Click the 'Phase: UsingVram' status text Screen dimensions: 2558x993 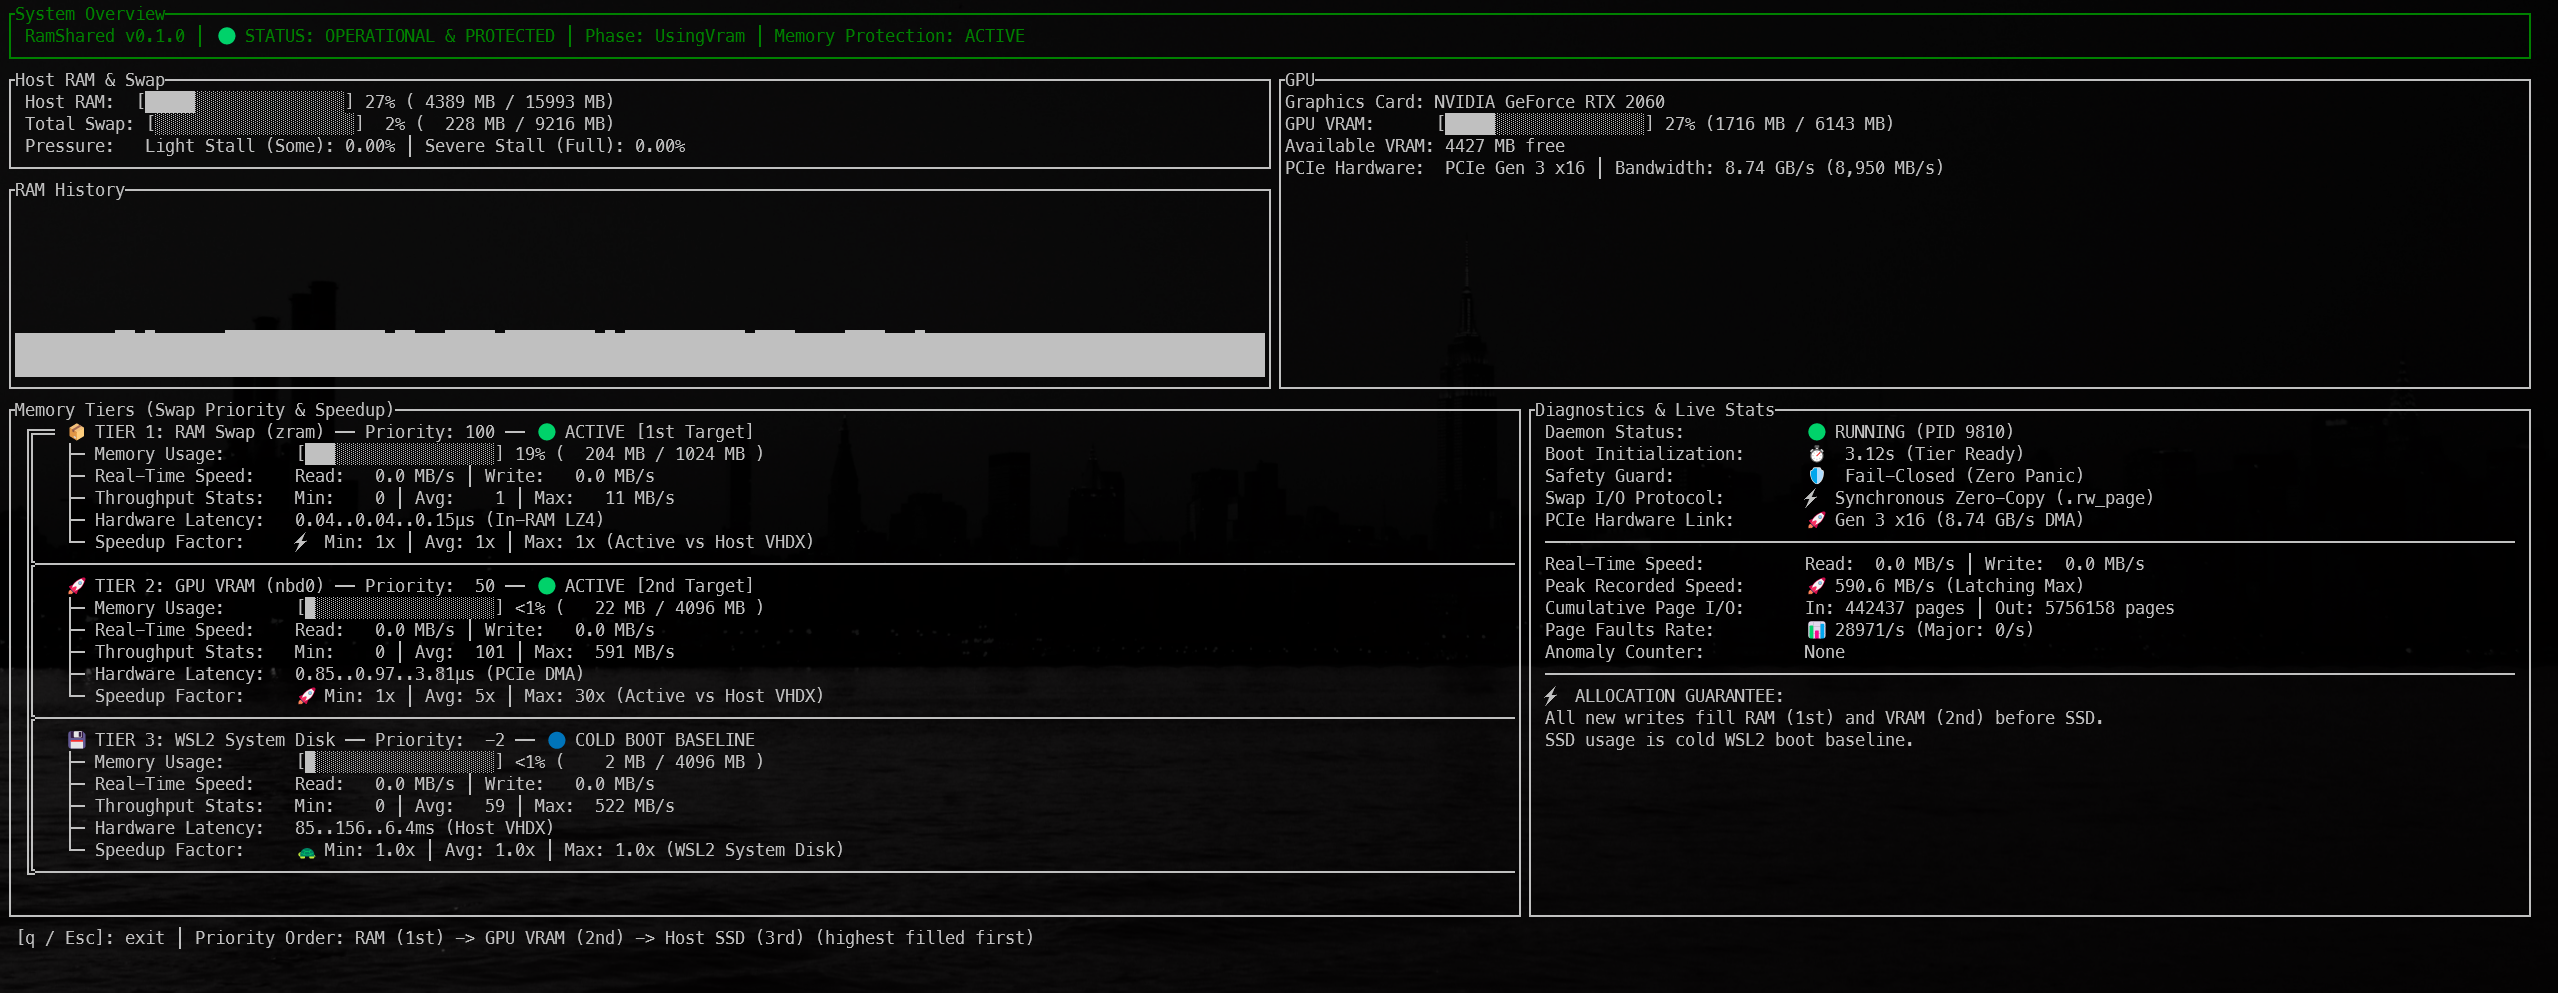coord(665,36)
